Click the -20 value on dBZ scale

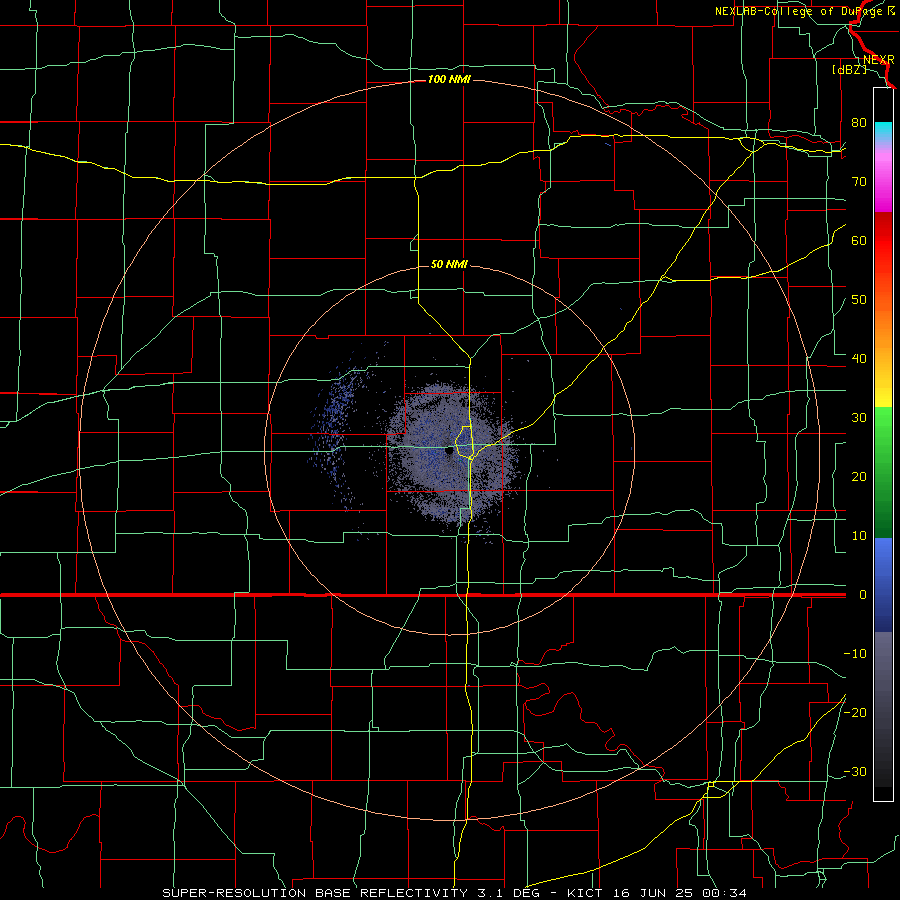(x=855, y=713)
